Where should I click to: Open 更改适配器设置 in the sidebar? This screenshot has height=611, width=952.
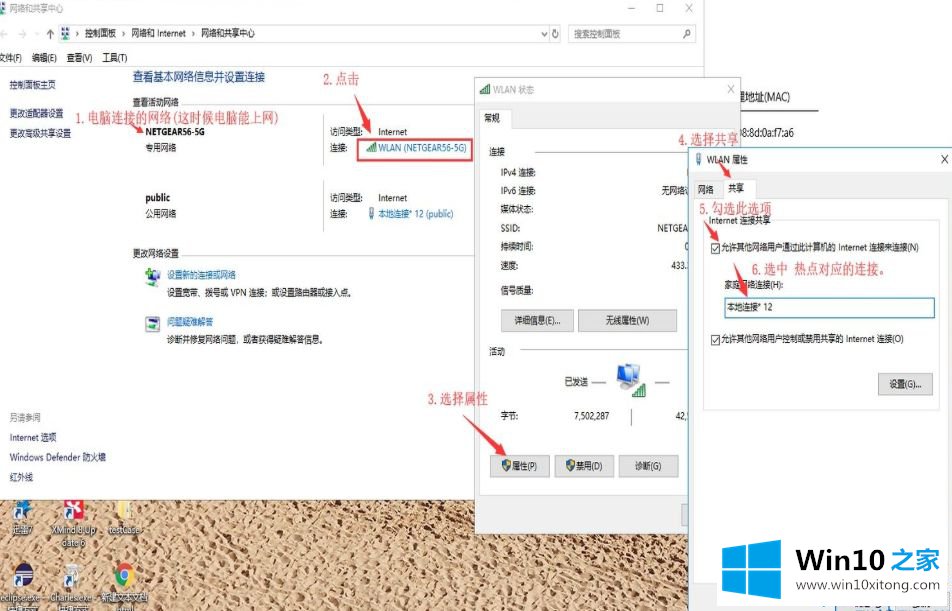click(x=36, y=114)
